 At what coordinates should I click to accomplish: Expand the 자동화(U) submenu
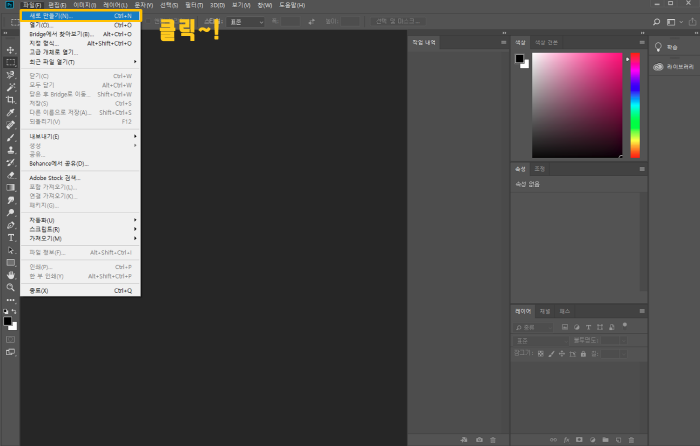80,220
